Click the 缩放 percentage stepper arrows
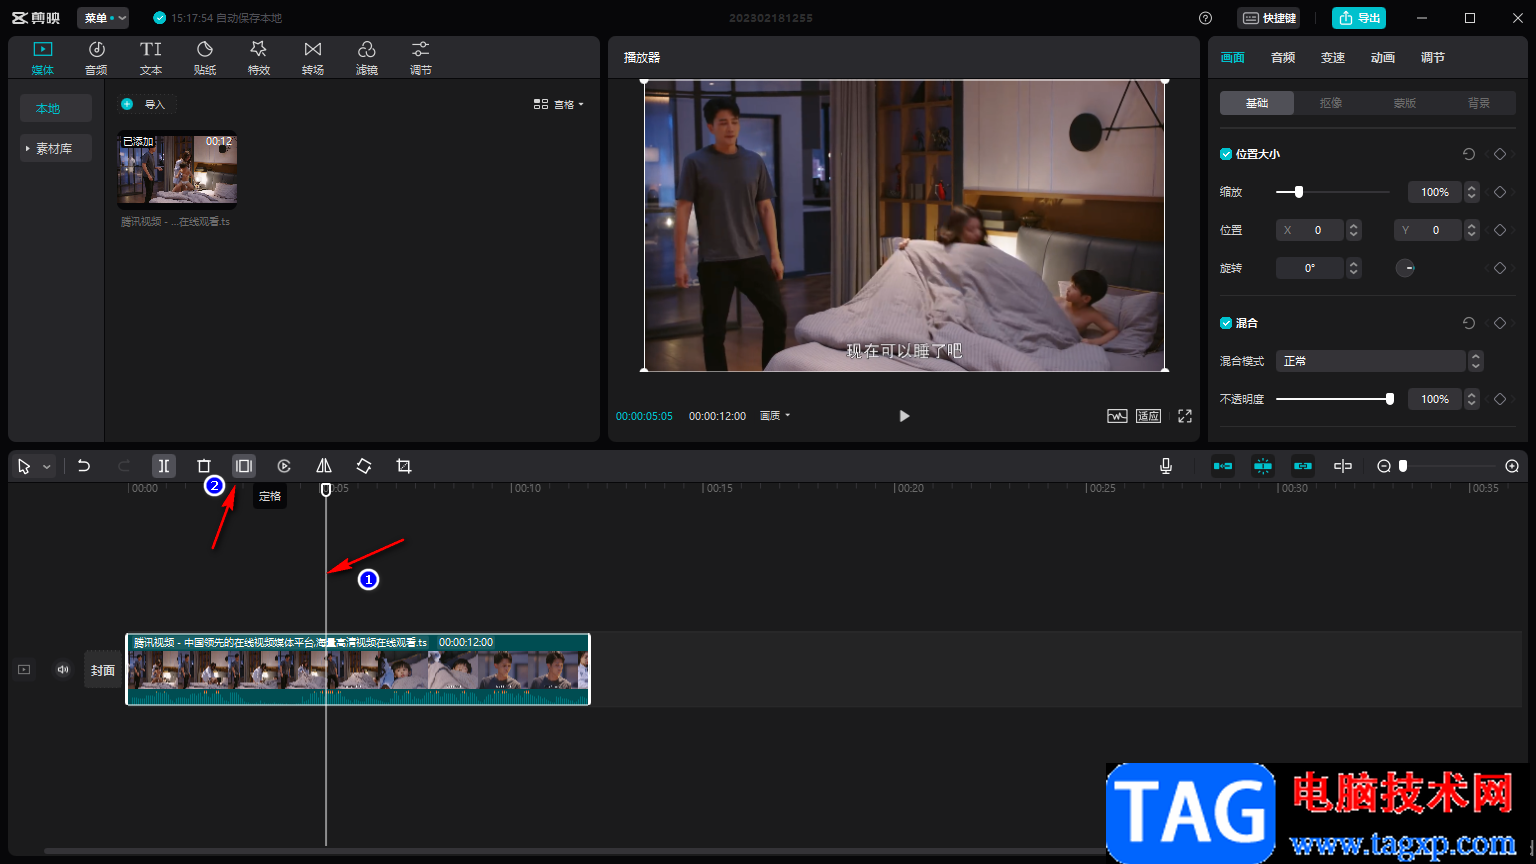Viewport: 1536px width, 864px height. pyautogui.click(x=1472, y=192)
